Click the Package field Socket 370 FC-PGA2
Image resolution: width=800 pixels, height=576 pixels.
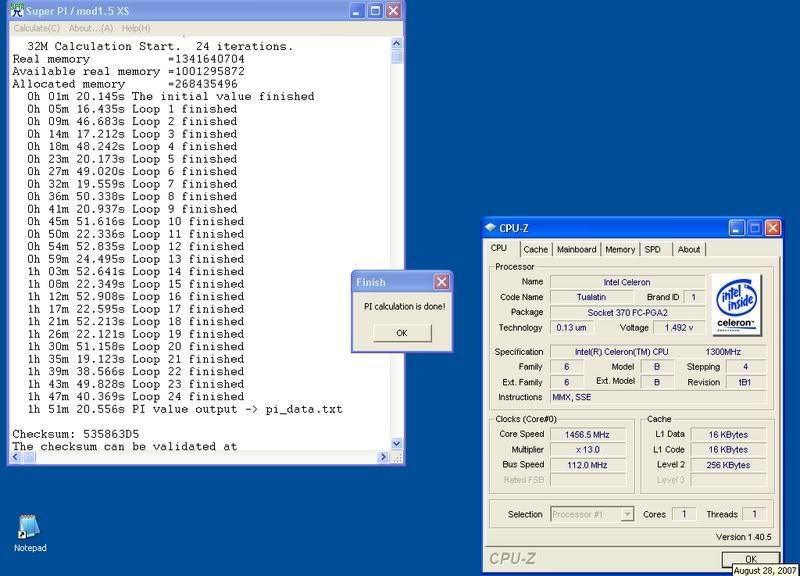click(628, 312)
